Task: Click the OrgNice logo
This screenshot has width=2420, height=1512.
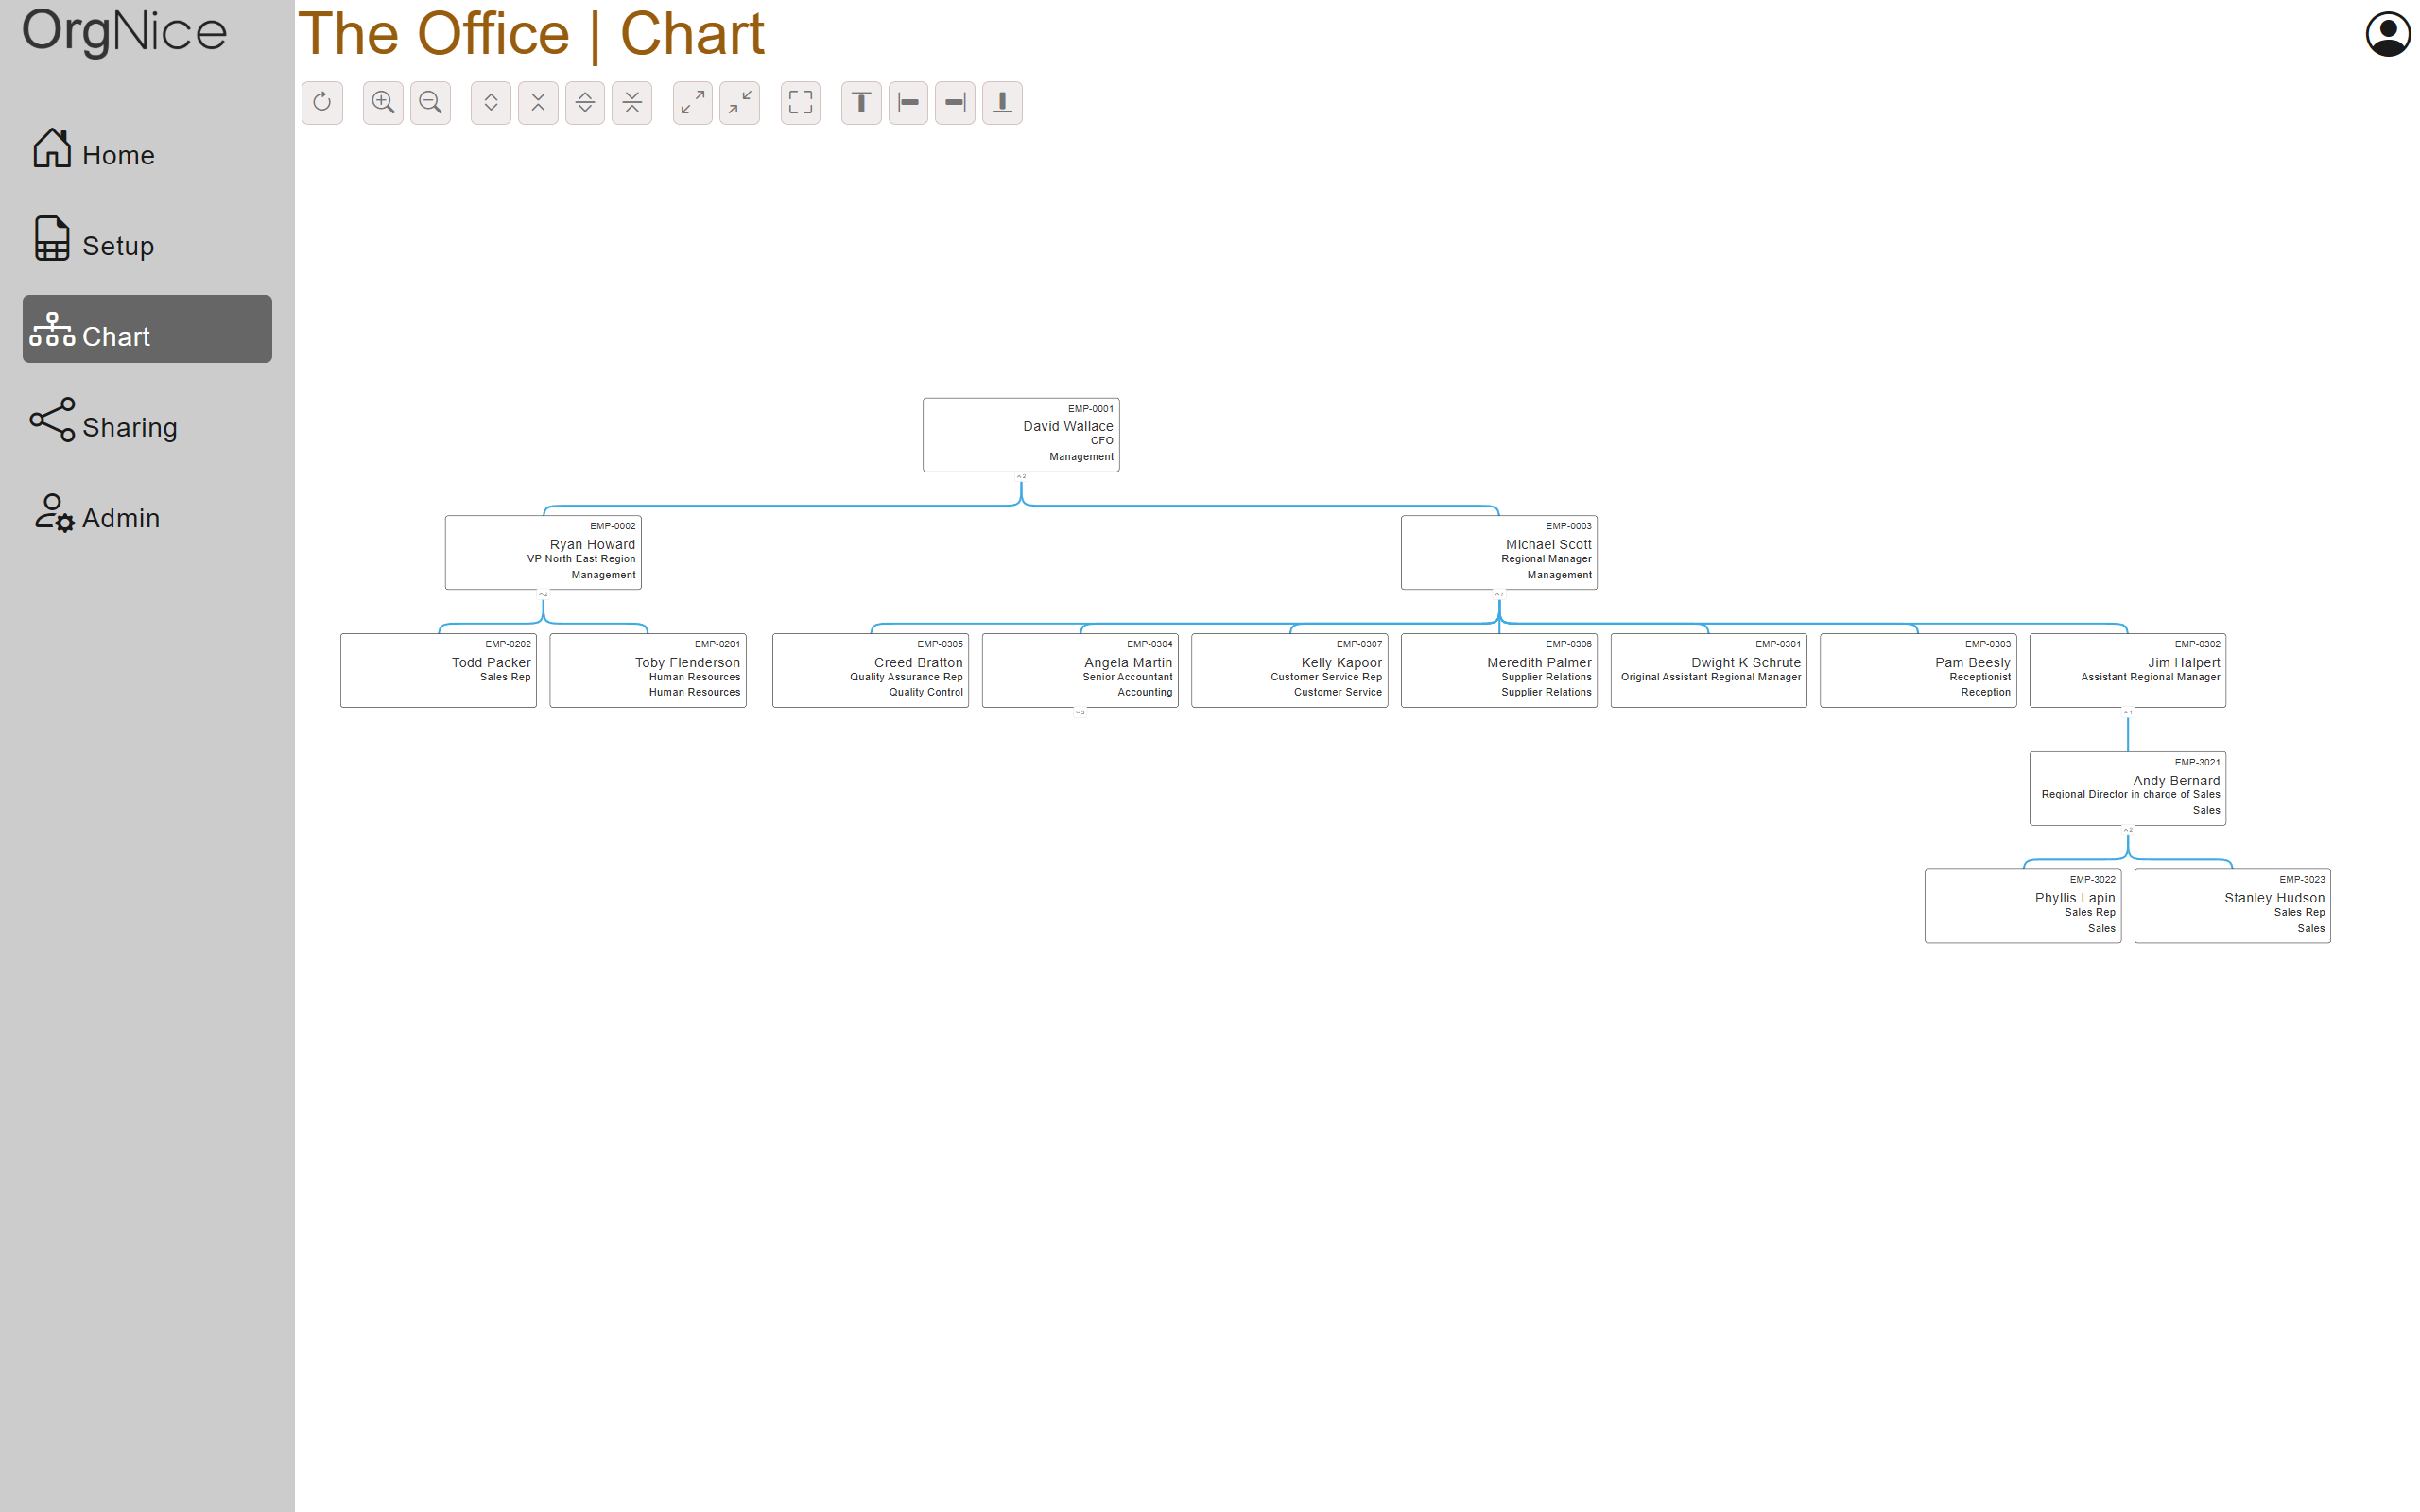Action: 125,32
